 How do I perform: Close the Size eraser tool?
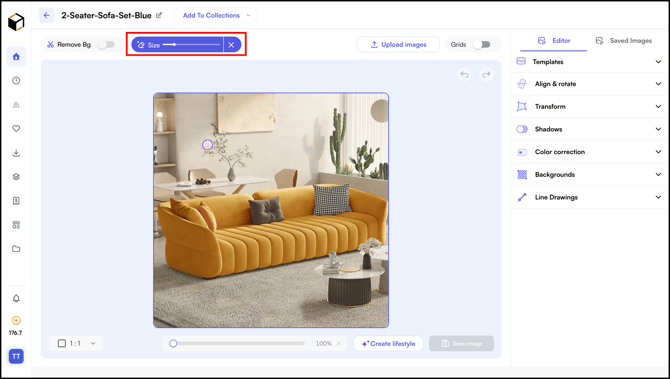[x=231, y=45]
